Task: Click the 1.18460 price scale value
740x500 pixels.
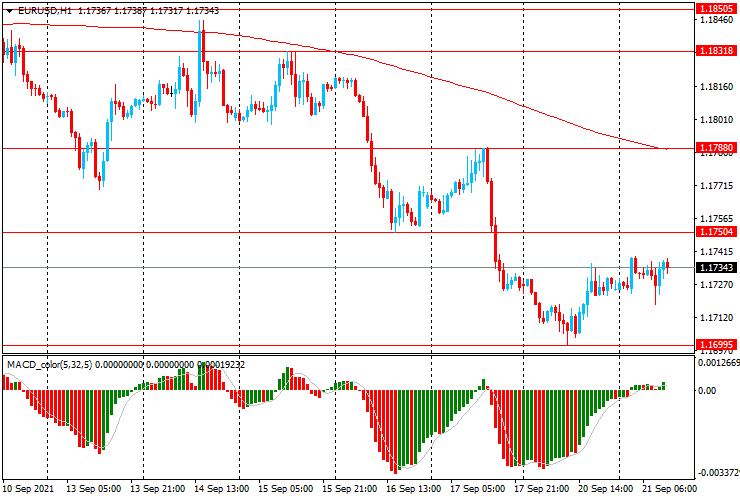Action: [x=717, y=19]
